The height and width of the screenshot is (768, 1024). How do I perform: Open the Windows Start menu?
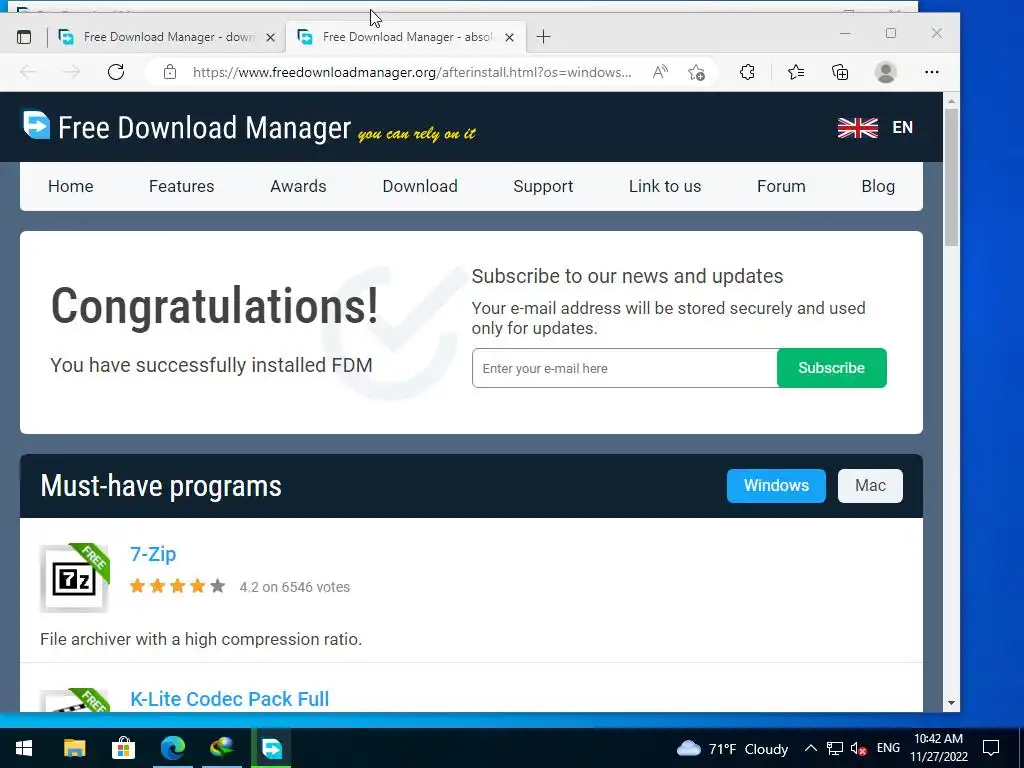(x=24, y=748)
